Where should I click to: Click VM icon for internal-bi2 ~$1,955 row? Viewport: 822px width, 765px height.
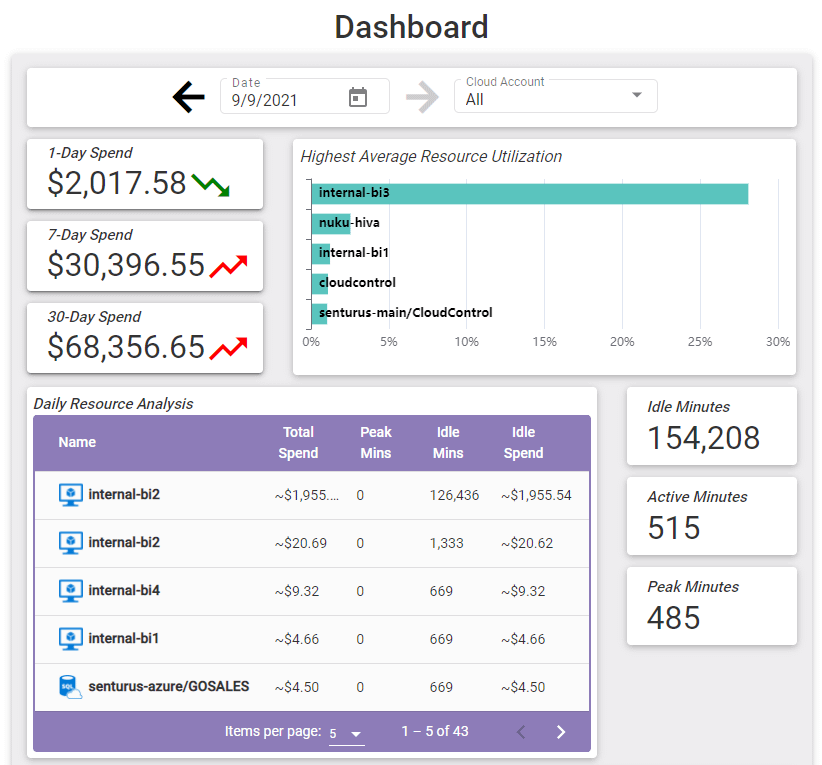(70, 495)
